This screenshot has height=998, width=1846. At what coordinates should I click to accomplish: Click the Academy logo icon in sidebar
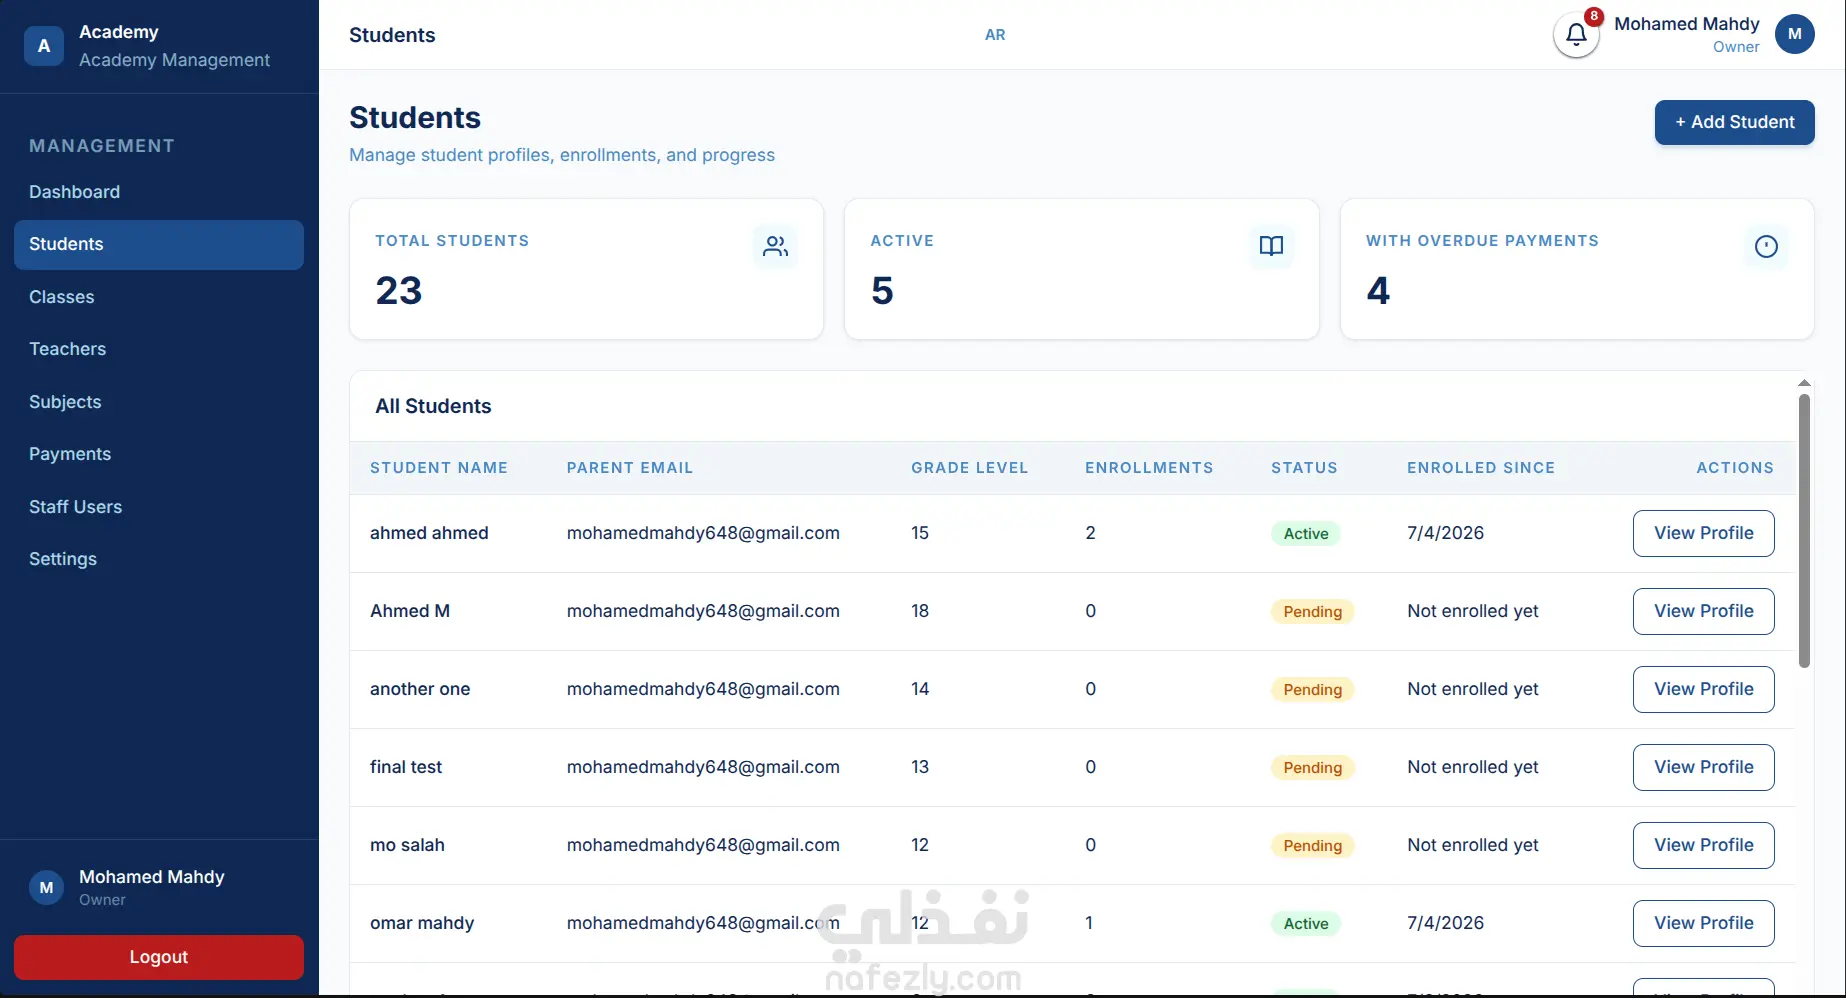point(43,46)
